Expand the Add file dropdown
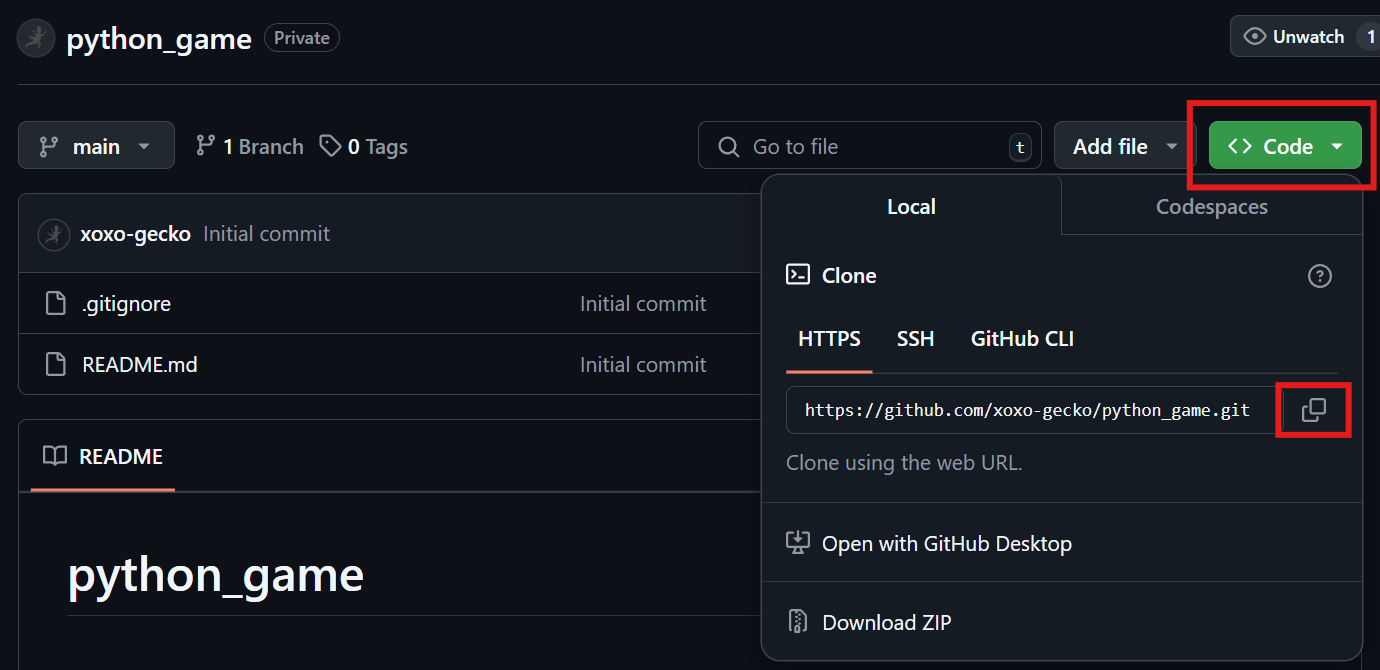Viewport: 1380px width, 670px height. point(1124,146)
